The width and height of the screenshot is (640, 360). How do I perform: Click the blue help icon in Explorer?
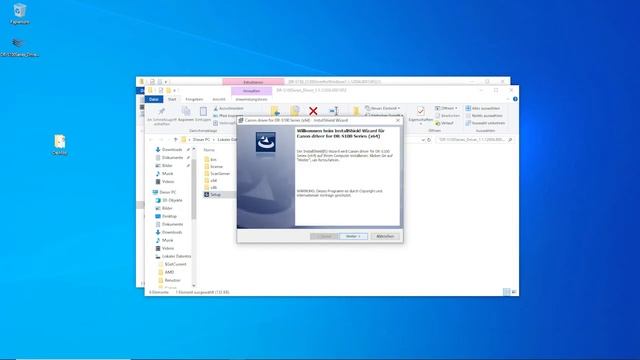coord(515,99)
